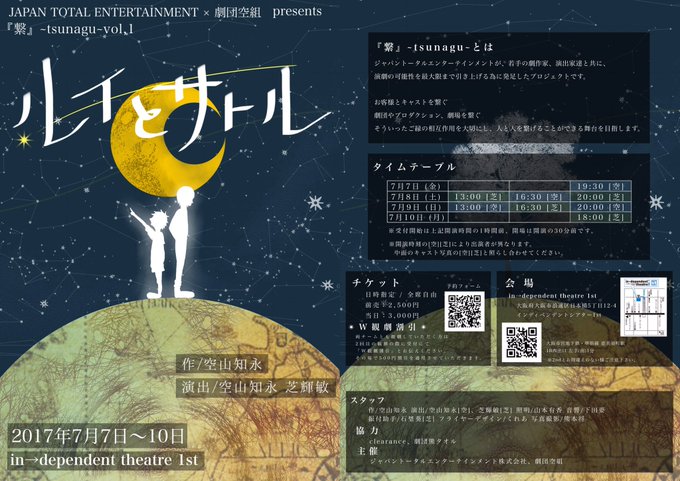
Task: Click the 演出/空山知永 芝輝敏 credit box
Action: tap(256, 387)
